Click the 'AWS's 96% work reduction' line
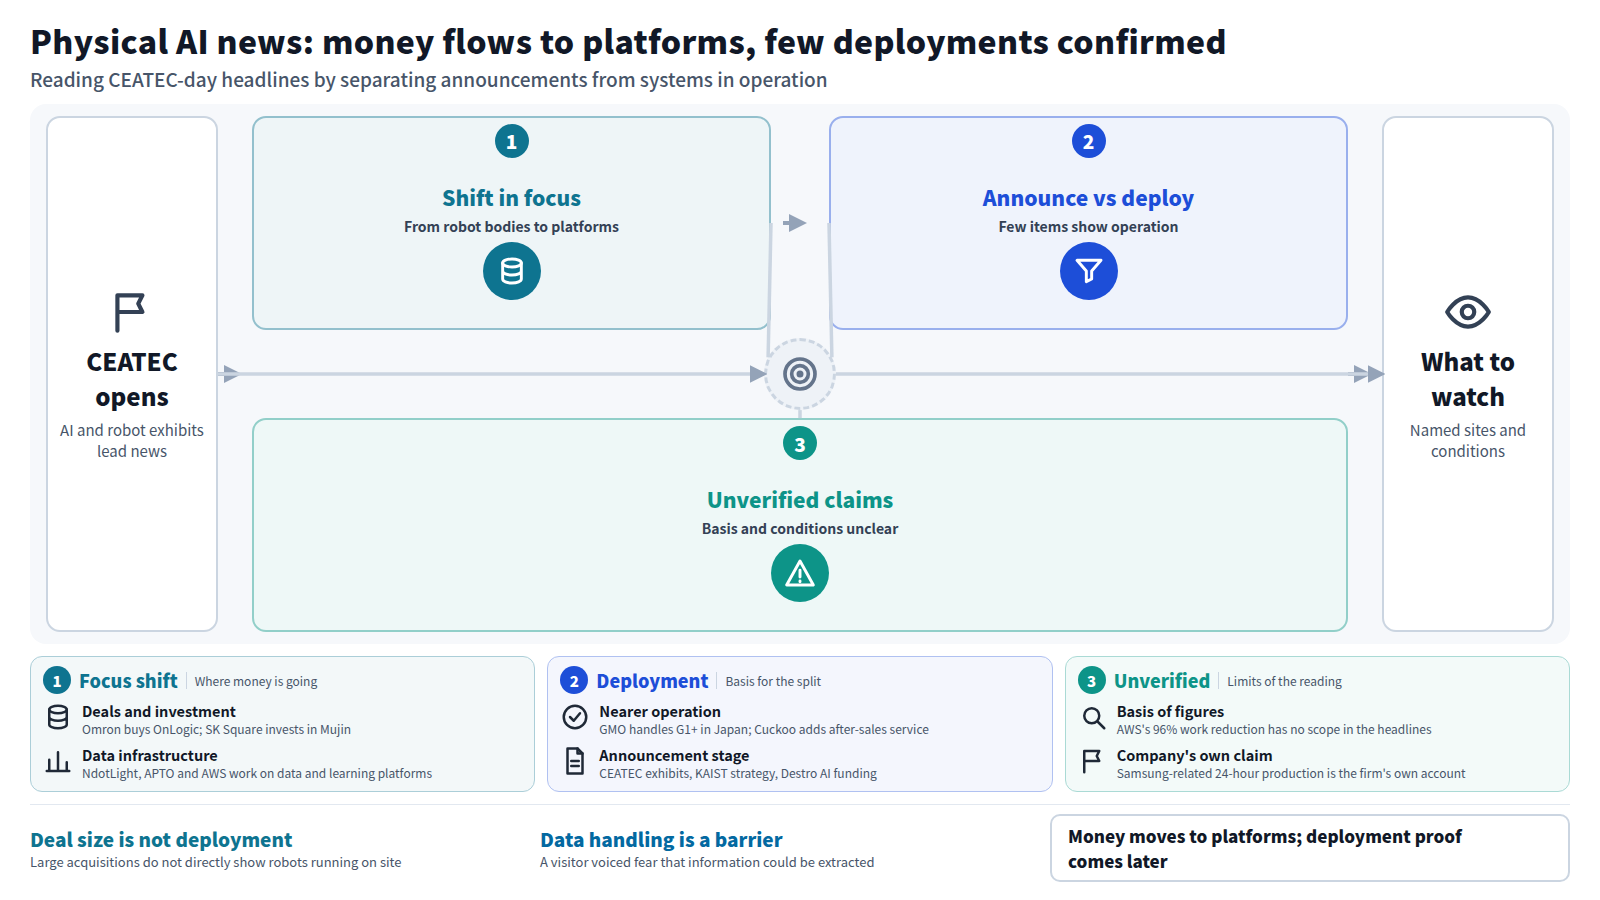 [1274, 730]
